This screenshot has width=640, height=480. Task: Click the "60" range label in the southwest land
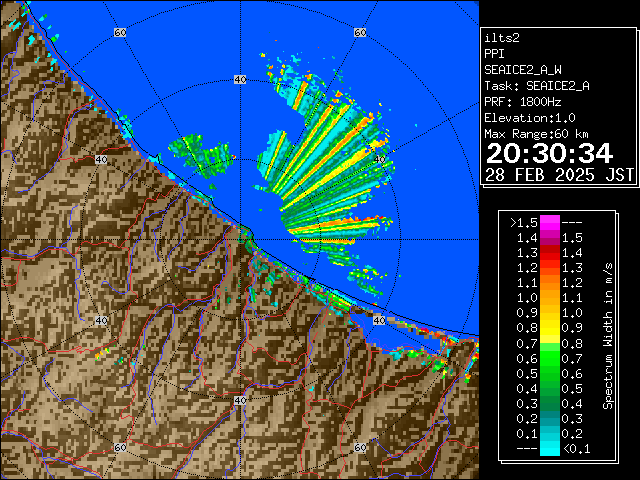[x=120, y=448]
